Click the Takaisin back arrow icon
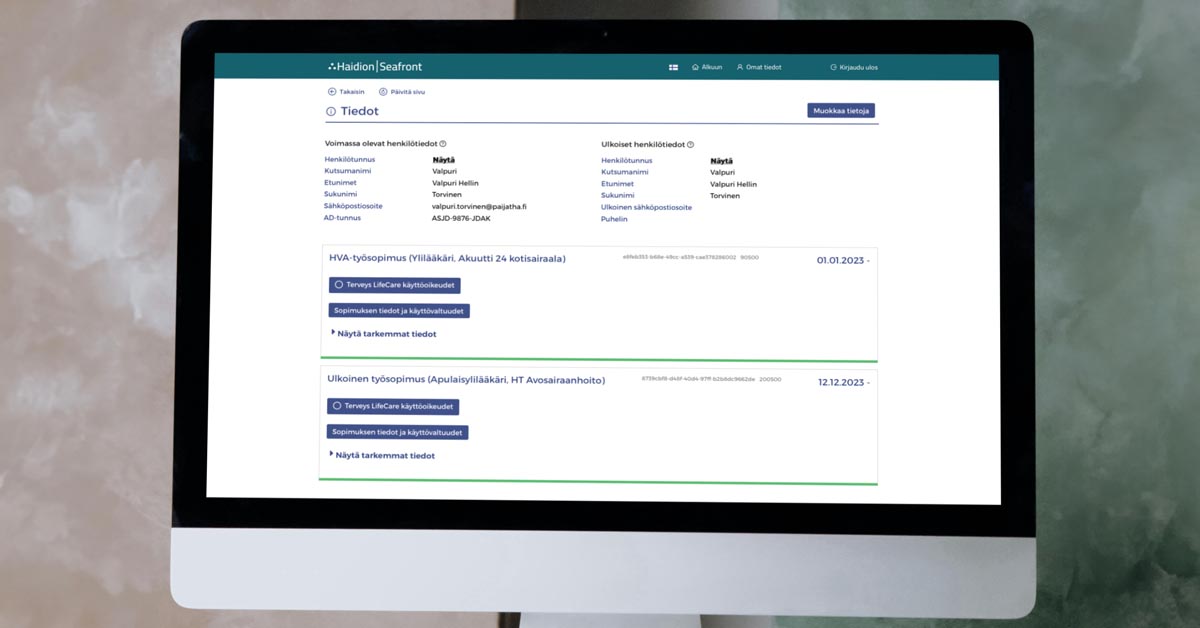This screenshot has height=628, width=1200. point(332,92)
